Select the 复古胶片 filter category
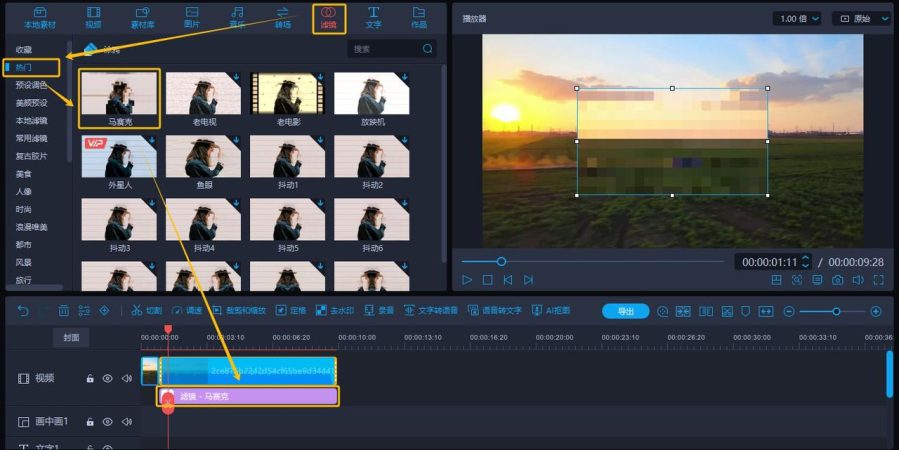The height and width of the screenshot is (450, 899). 32,156
